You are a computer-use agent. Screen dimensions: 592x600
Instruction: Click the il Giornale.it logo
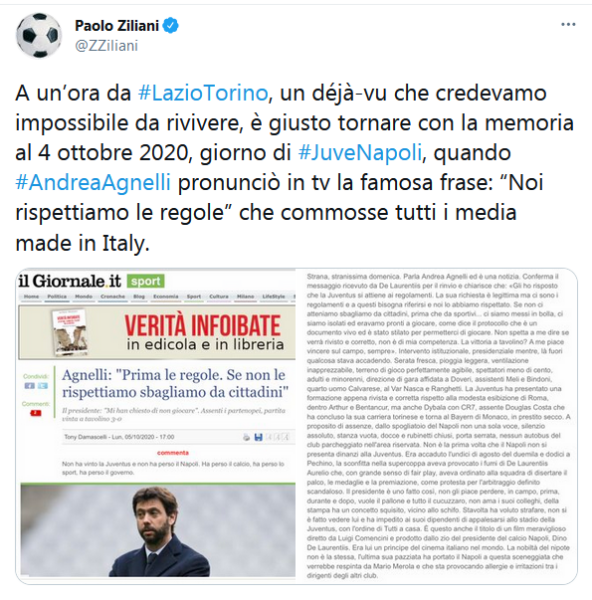point(70,281)
